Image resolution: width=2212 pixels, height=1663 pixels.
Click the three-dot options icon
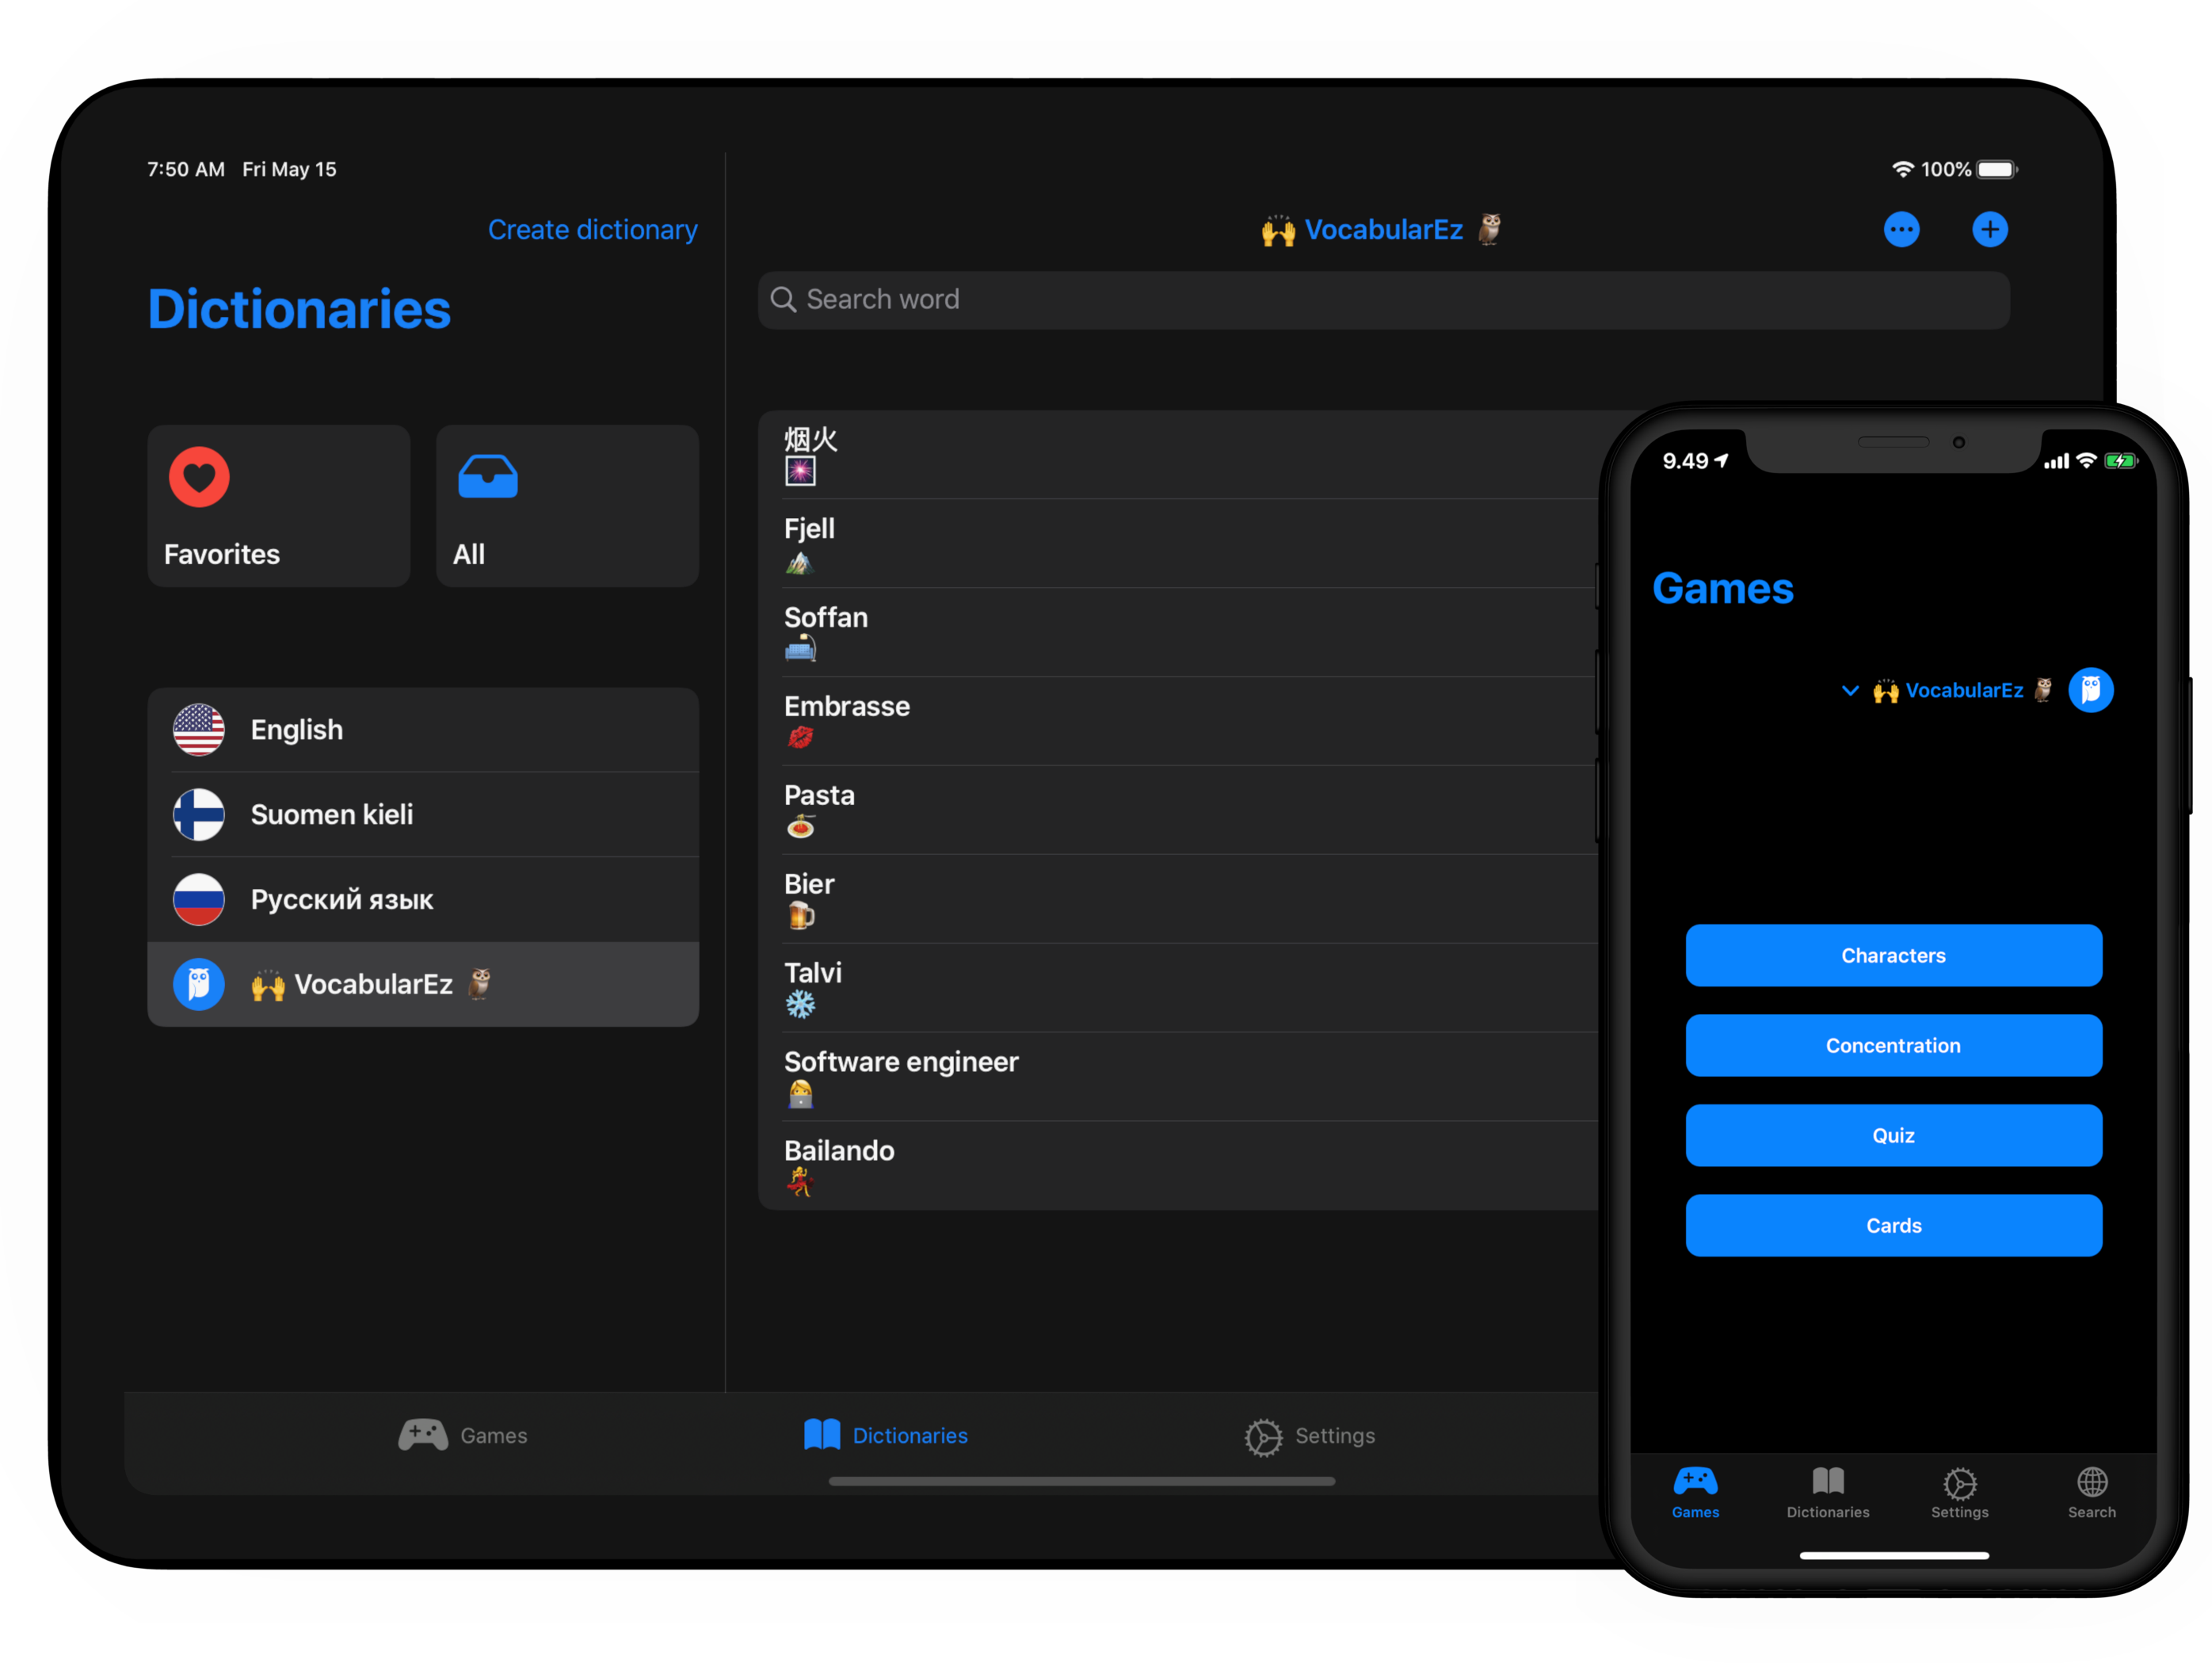pyautogui.click(x=1899, y=227)
